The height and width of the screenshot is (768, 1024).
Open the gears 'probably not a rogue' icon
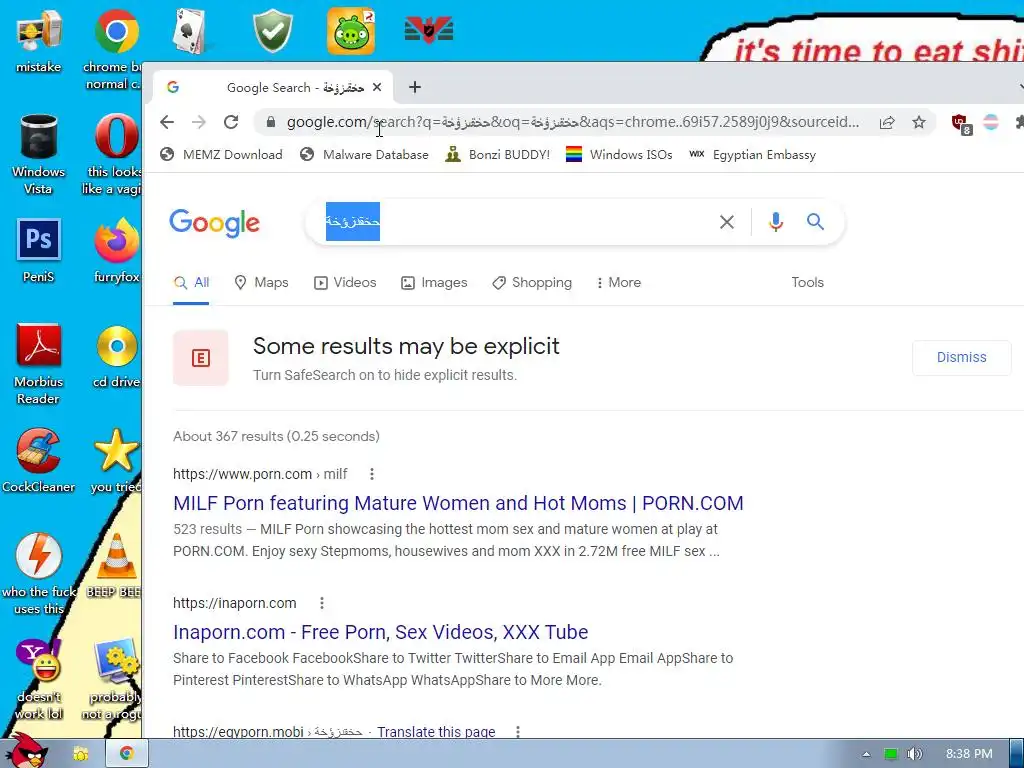pyautogui.click(x=117, y=661)
